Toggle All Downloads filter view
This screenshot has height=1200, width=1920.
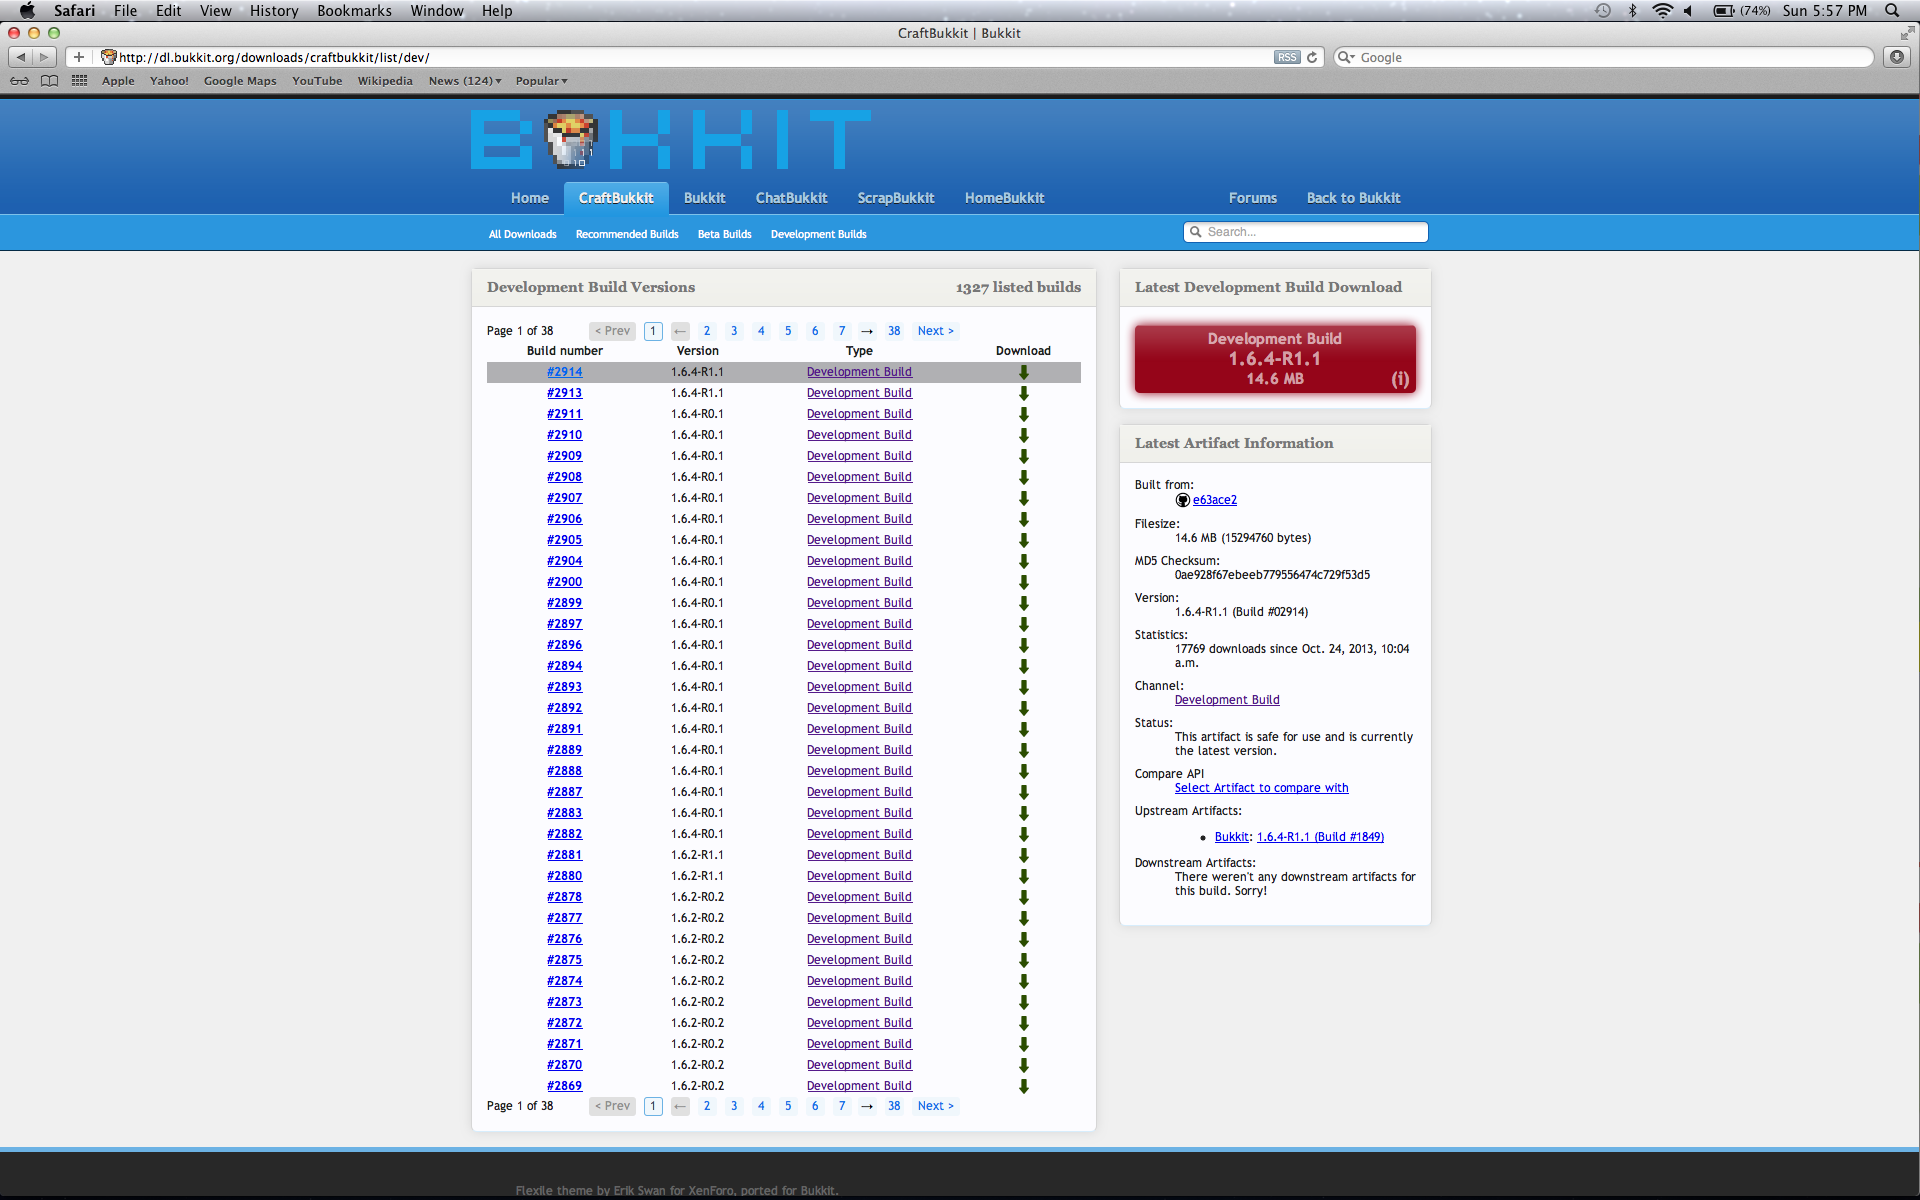pos(523,232)
